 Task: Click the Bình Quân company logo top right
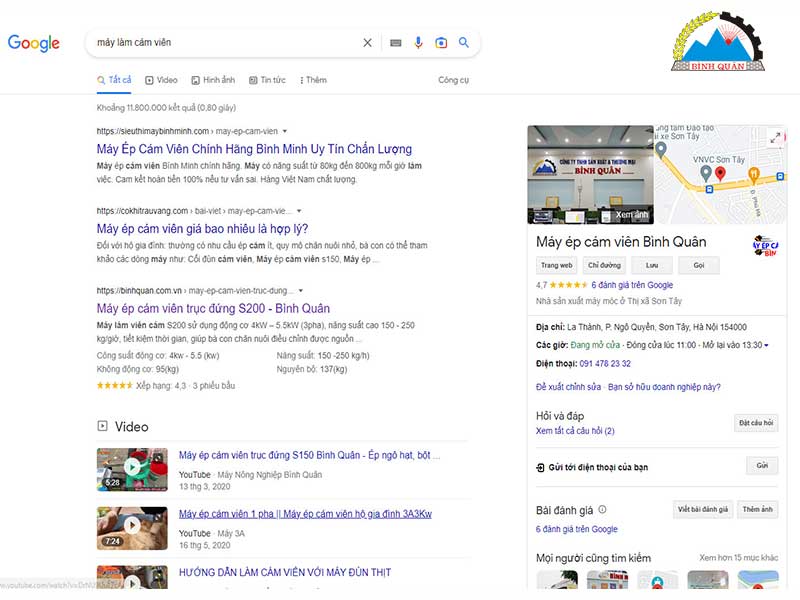pos(718,42)
